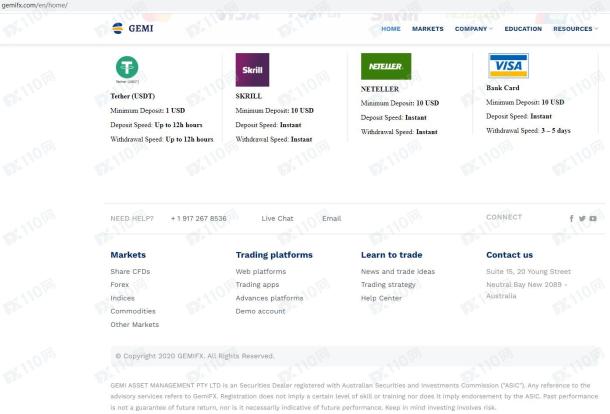This screenshot has height=414, width=610.
Task: Open the Trading strategy link
Action: pos(388,285)
